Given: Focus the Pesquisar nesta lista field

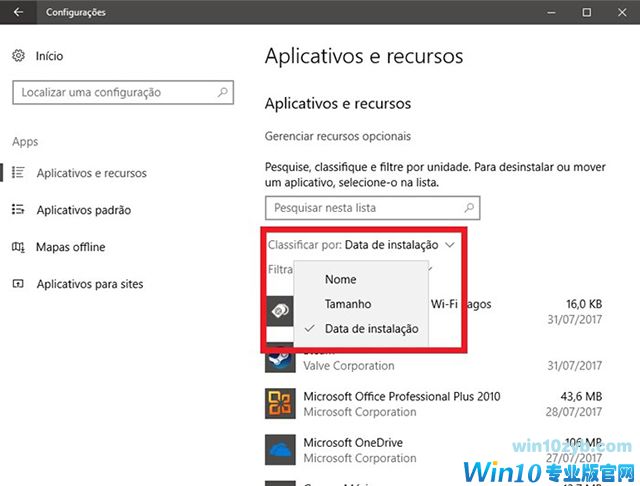Looking at the screenshot, I should [x=372, y=208].
